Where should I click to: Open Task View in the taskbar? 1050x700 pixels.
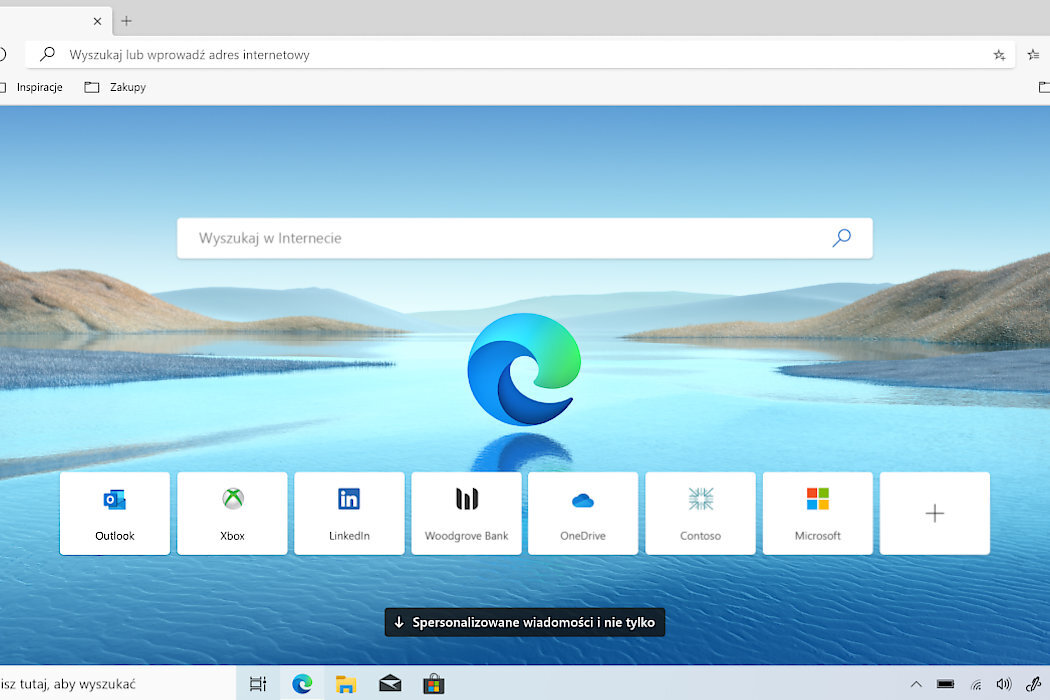click(258, 684)
